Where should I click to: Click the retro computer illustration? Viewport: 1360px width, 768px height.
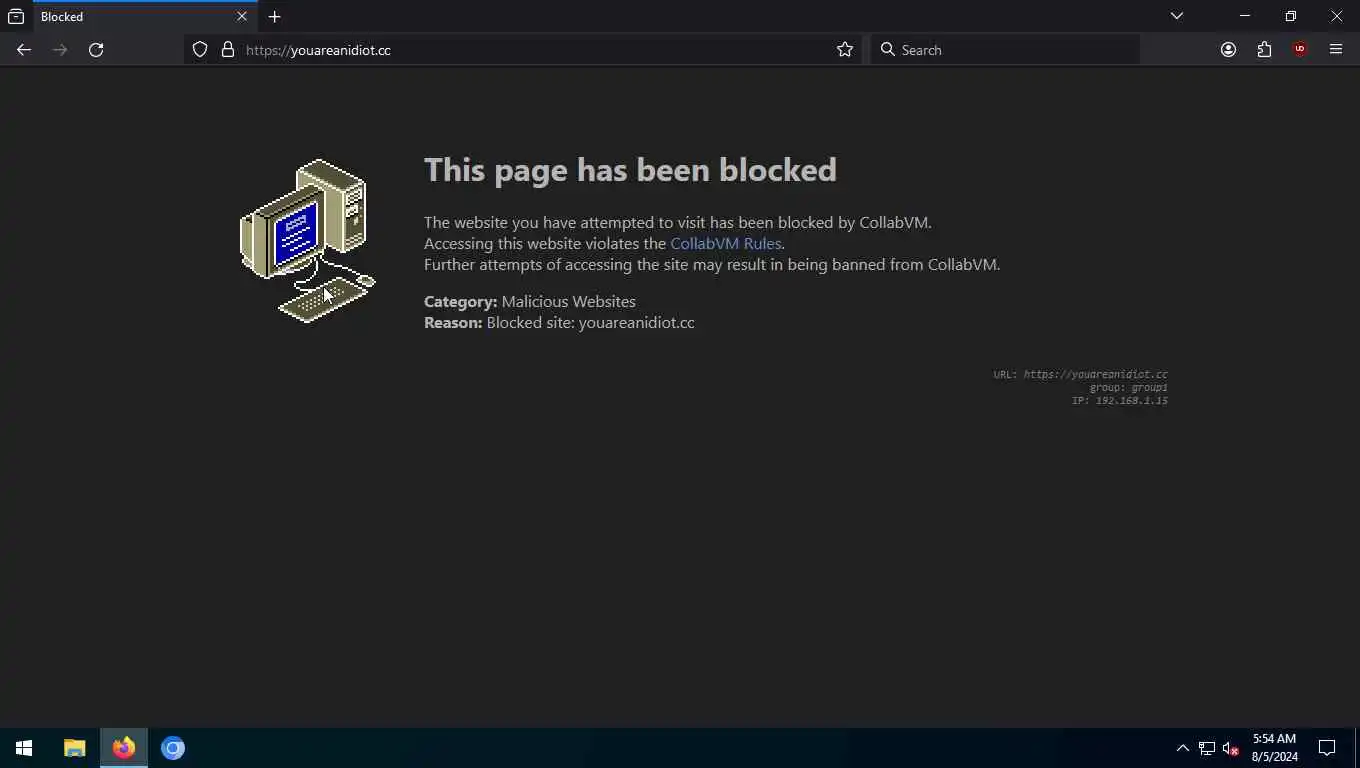coord(307,241)
